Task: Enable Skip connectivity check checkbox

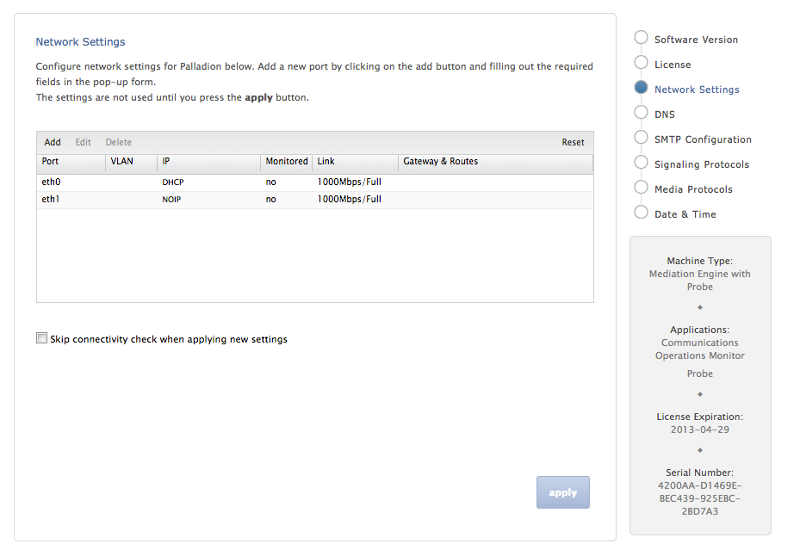Action: point(42,339)
